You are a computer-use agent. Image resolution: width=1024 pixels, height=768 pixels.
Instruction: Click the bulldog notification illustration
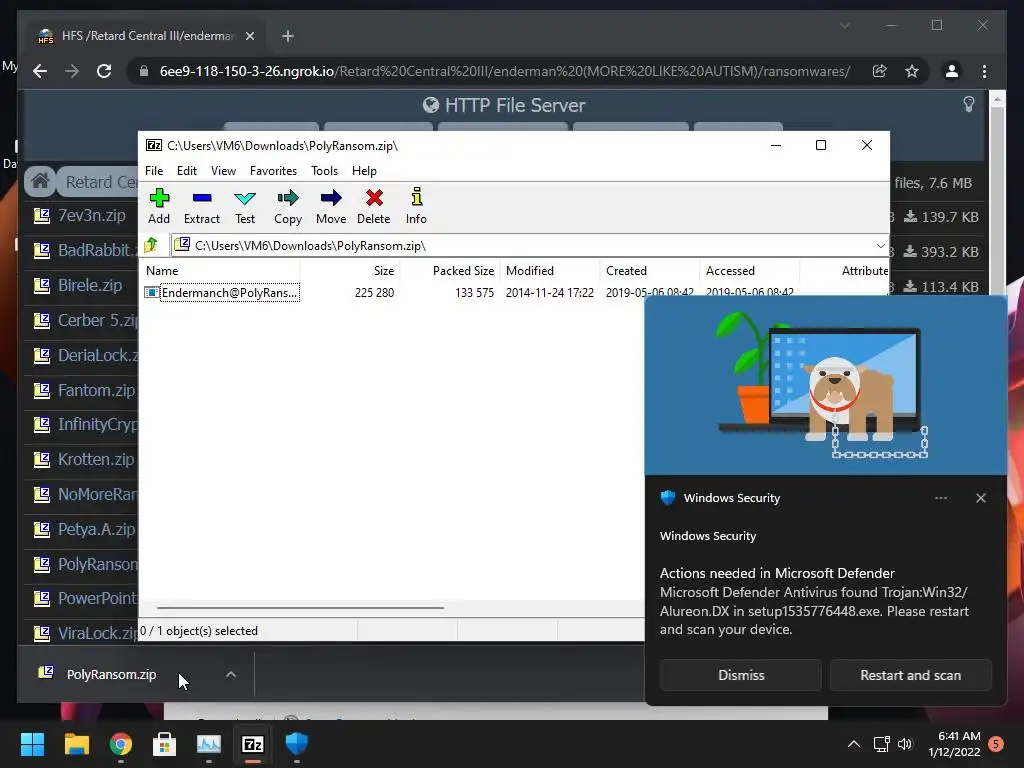pyautogui.click(x=825, y=385)
